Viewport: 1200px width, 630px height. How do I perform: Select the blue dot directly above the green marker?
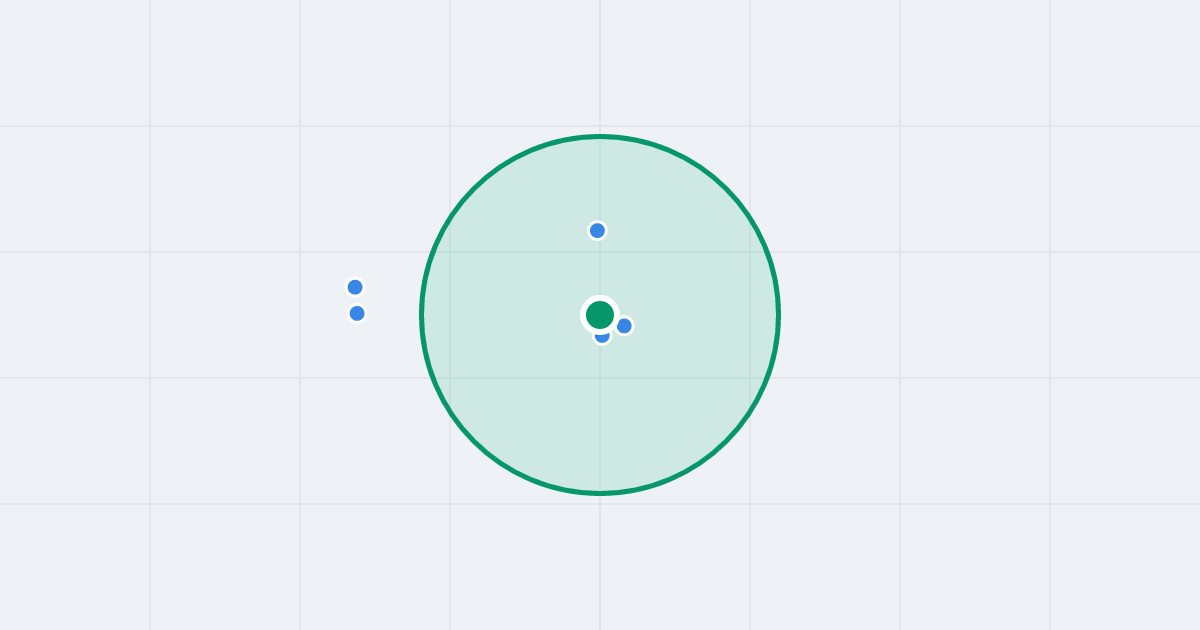click(x=597, y=231)
